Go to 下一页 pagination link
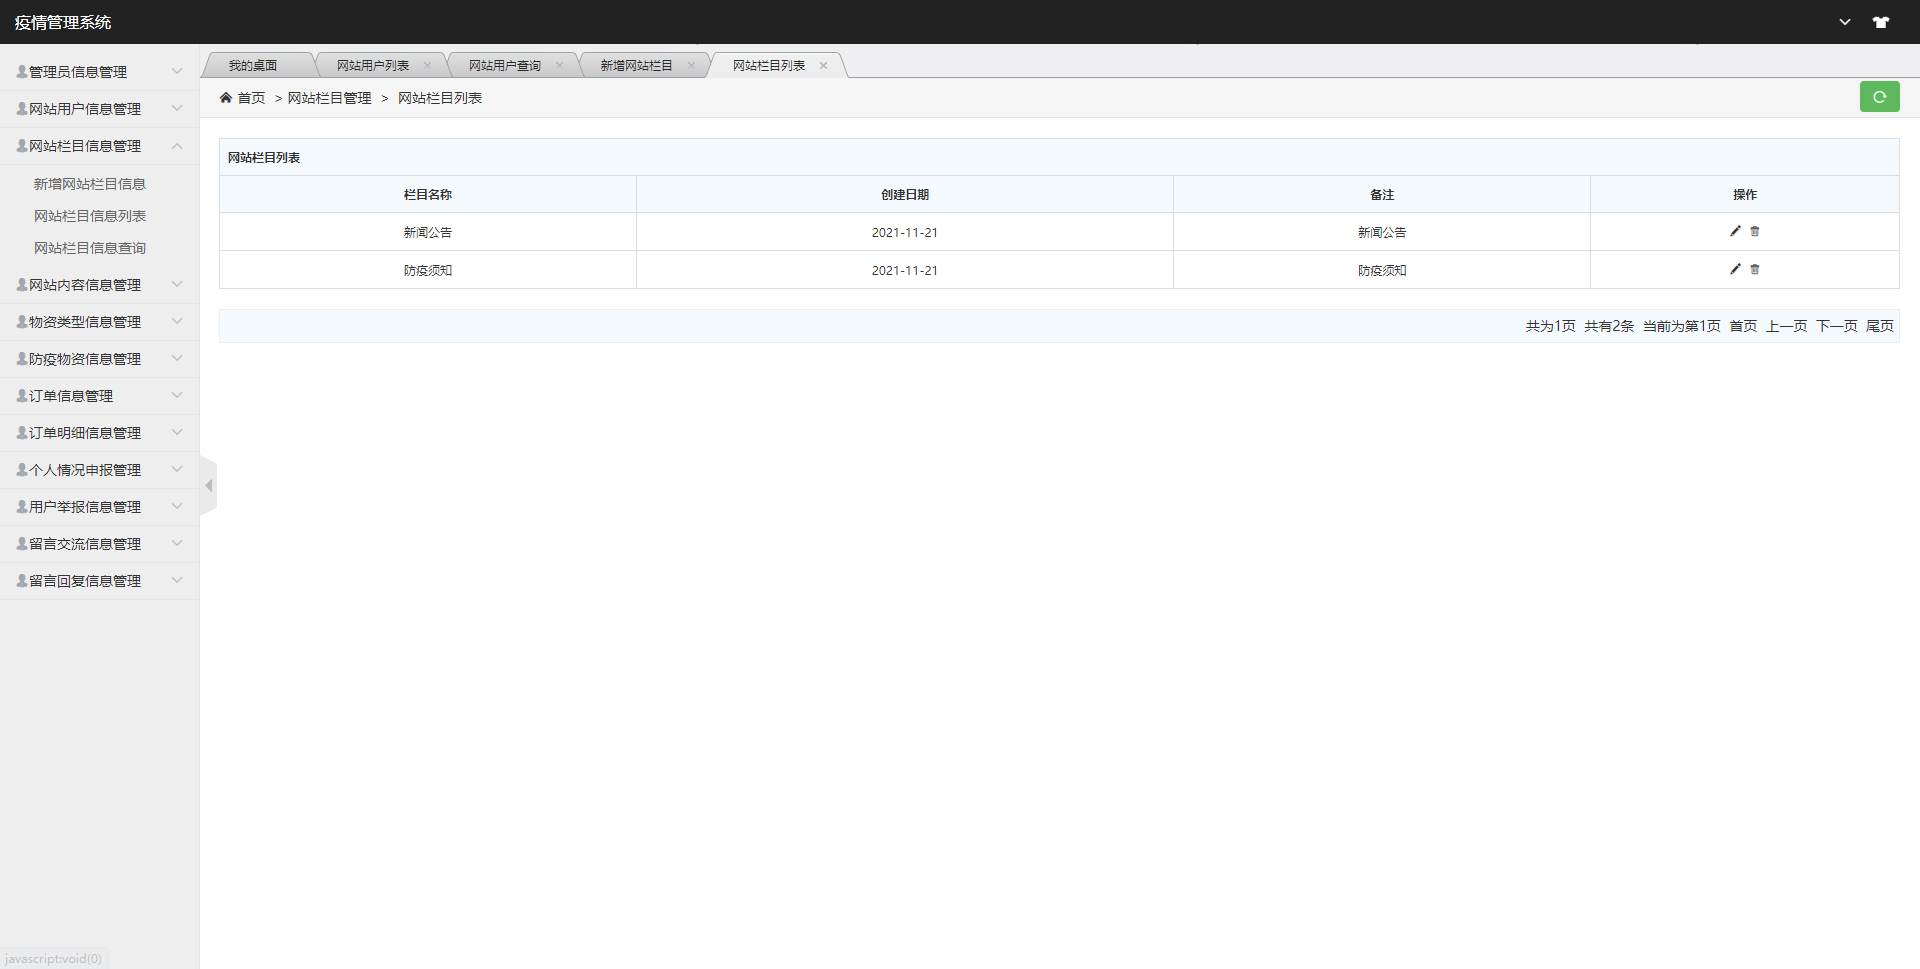This screenshot has height=969, width=1920. coord(1836,326)
